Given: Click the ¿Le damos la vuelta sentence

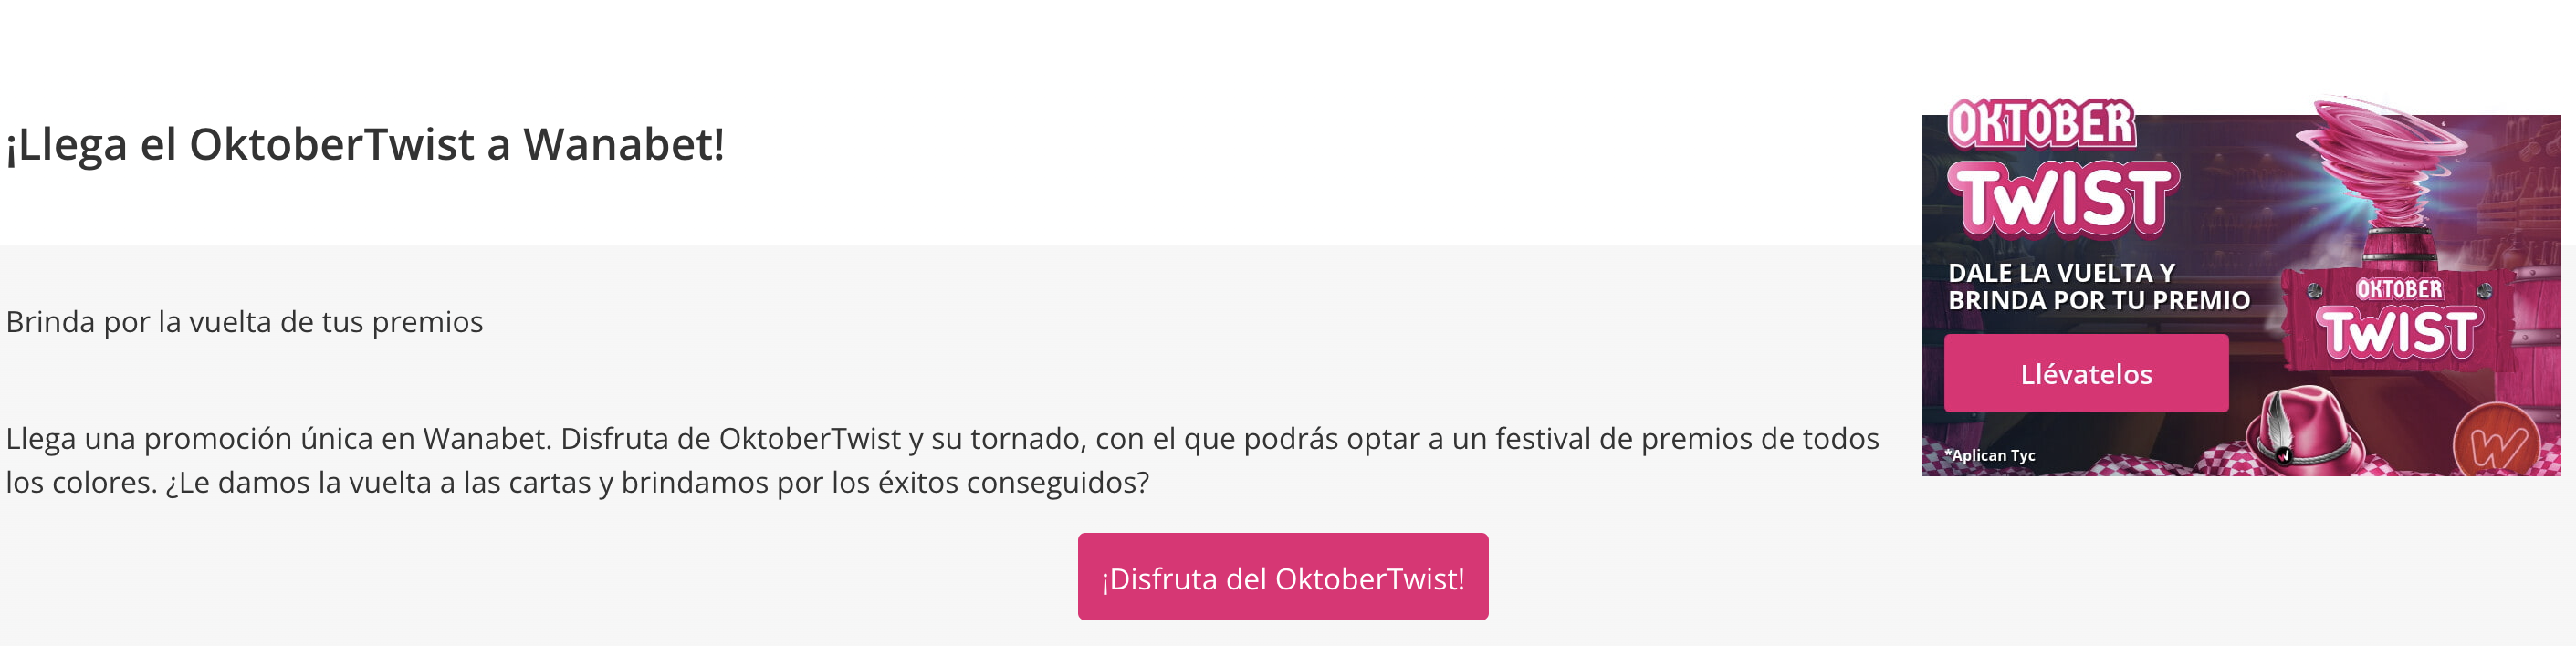Looking at the screenshot, I should (658, 483).
